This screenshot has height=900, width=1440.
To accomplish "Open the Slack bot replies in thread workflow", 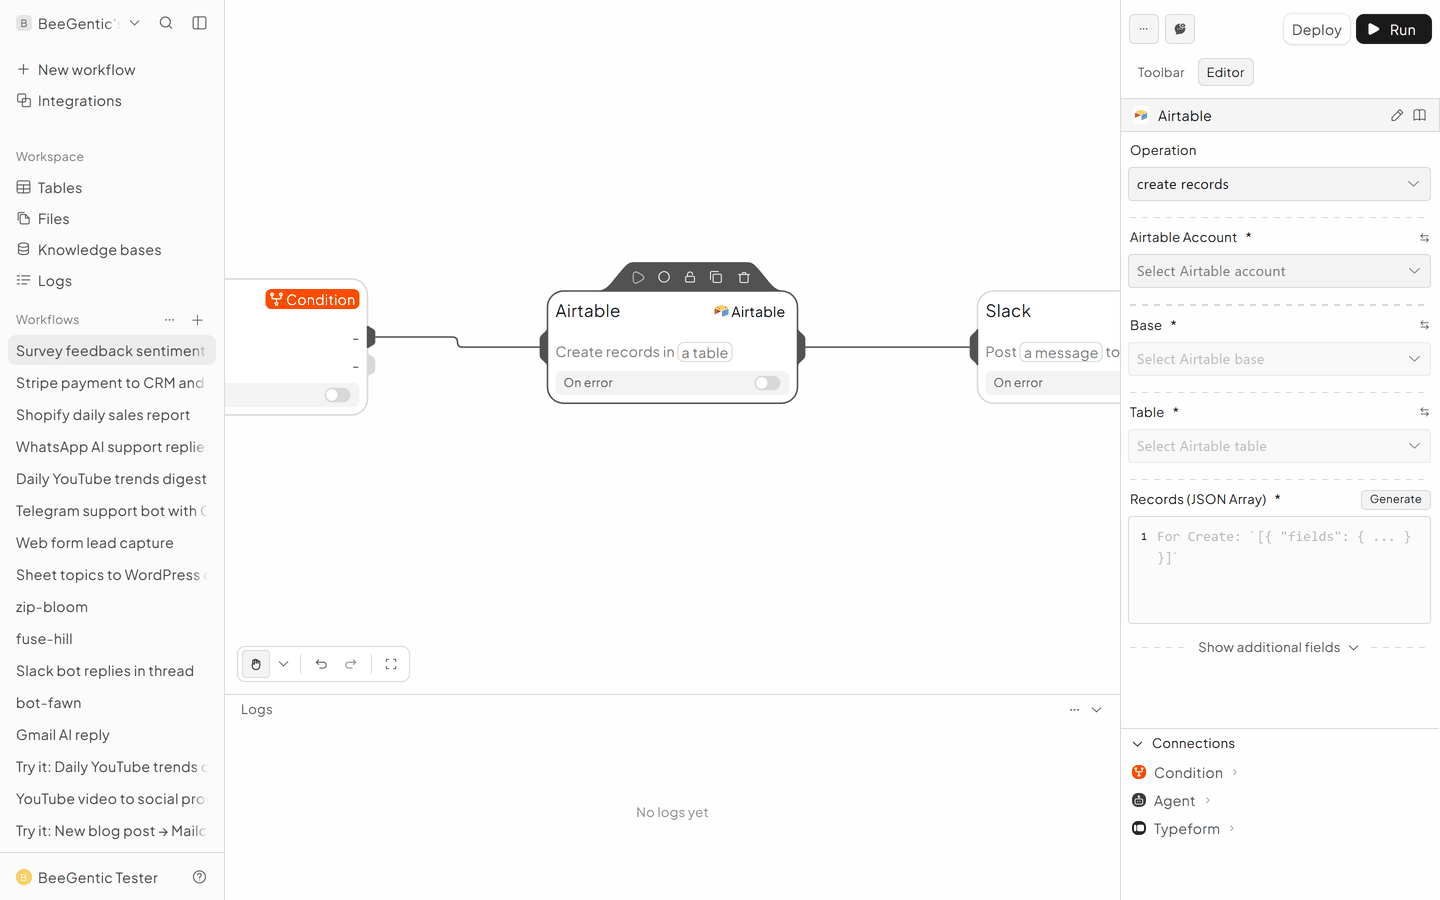I will point(112,671).
